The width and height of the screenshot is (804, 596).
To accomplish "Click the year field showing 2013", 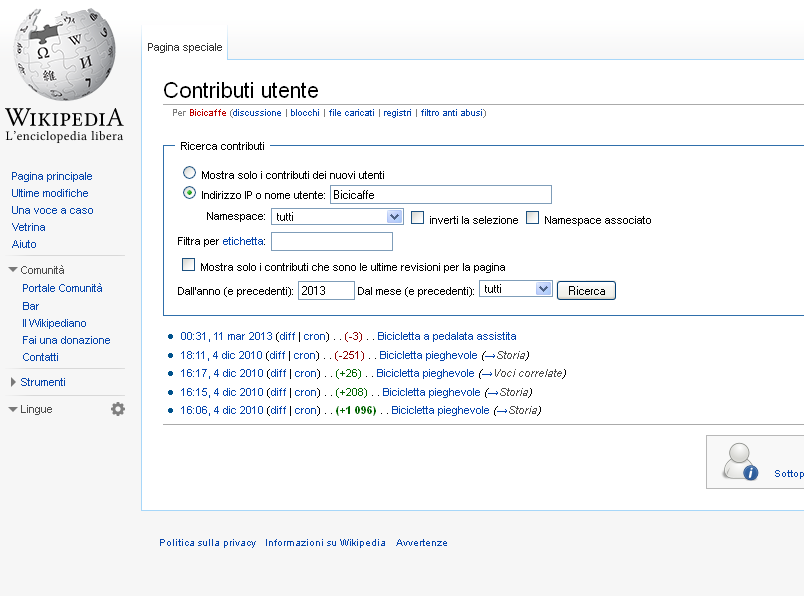I will [326, 291].
